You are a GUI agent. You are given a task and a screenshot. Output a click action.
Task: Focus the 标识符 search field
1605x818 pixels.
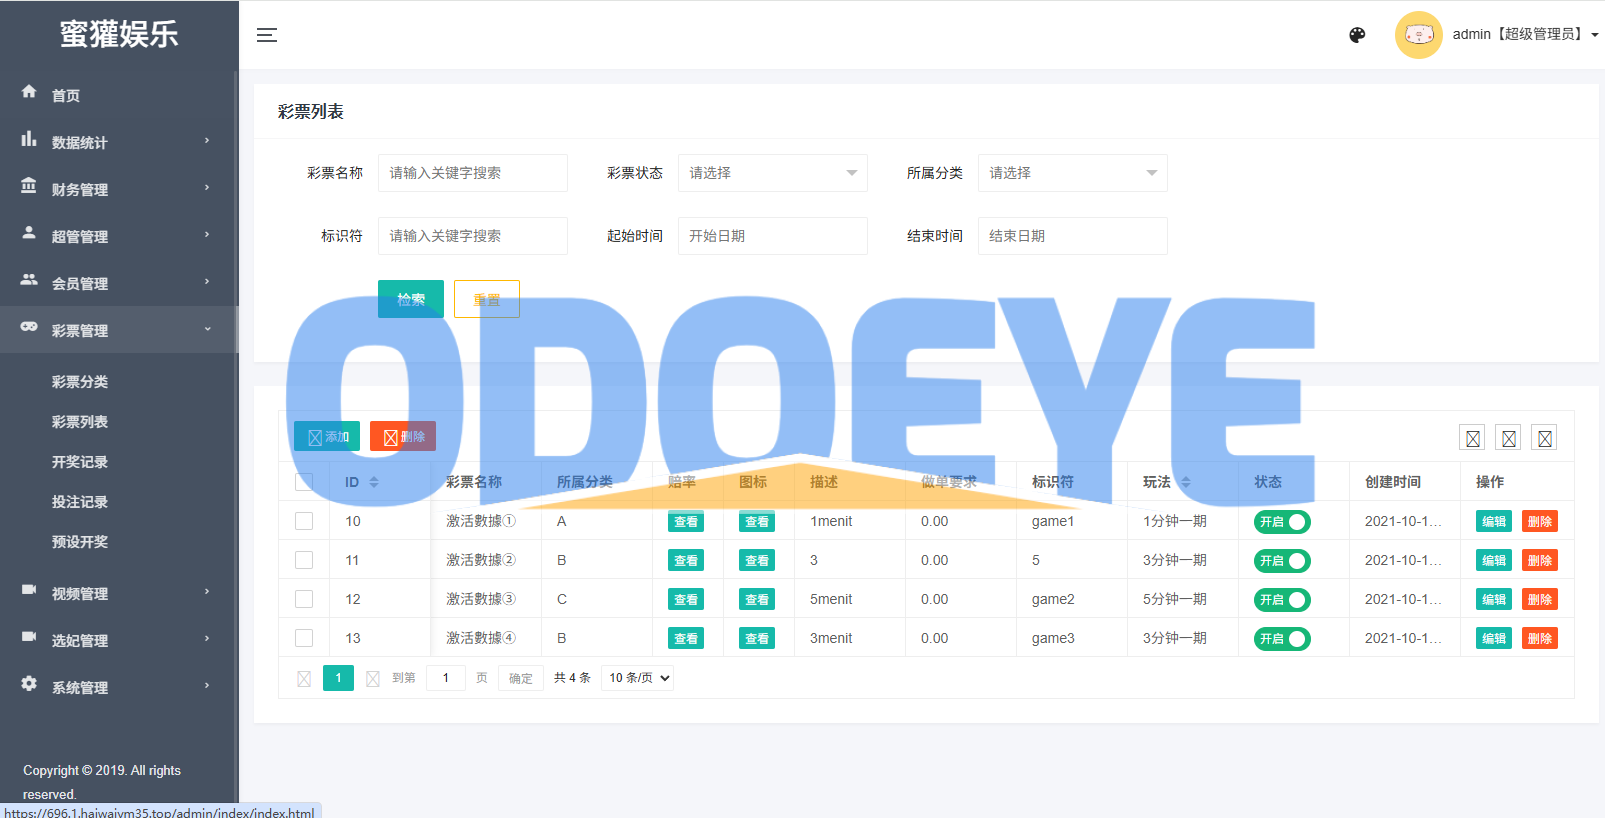473,236
